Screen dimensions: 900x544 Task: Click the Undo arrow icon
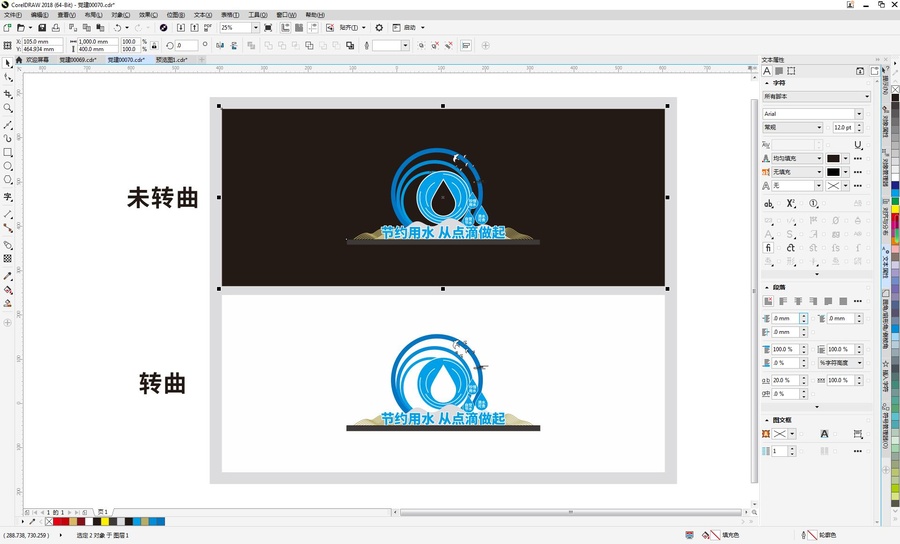pos(117,28)
